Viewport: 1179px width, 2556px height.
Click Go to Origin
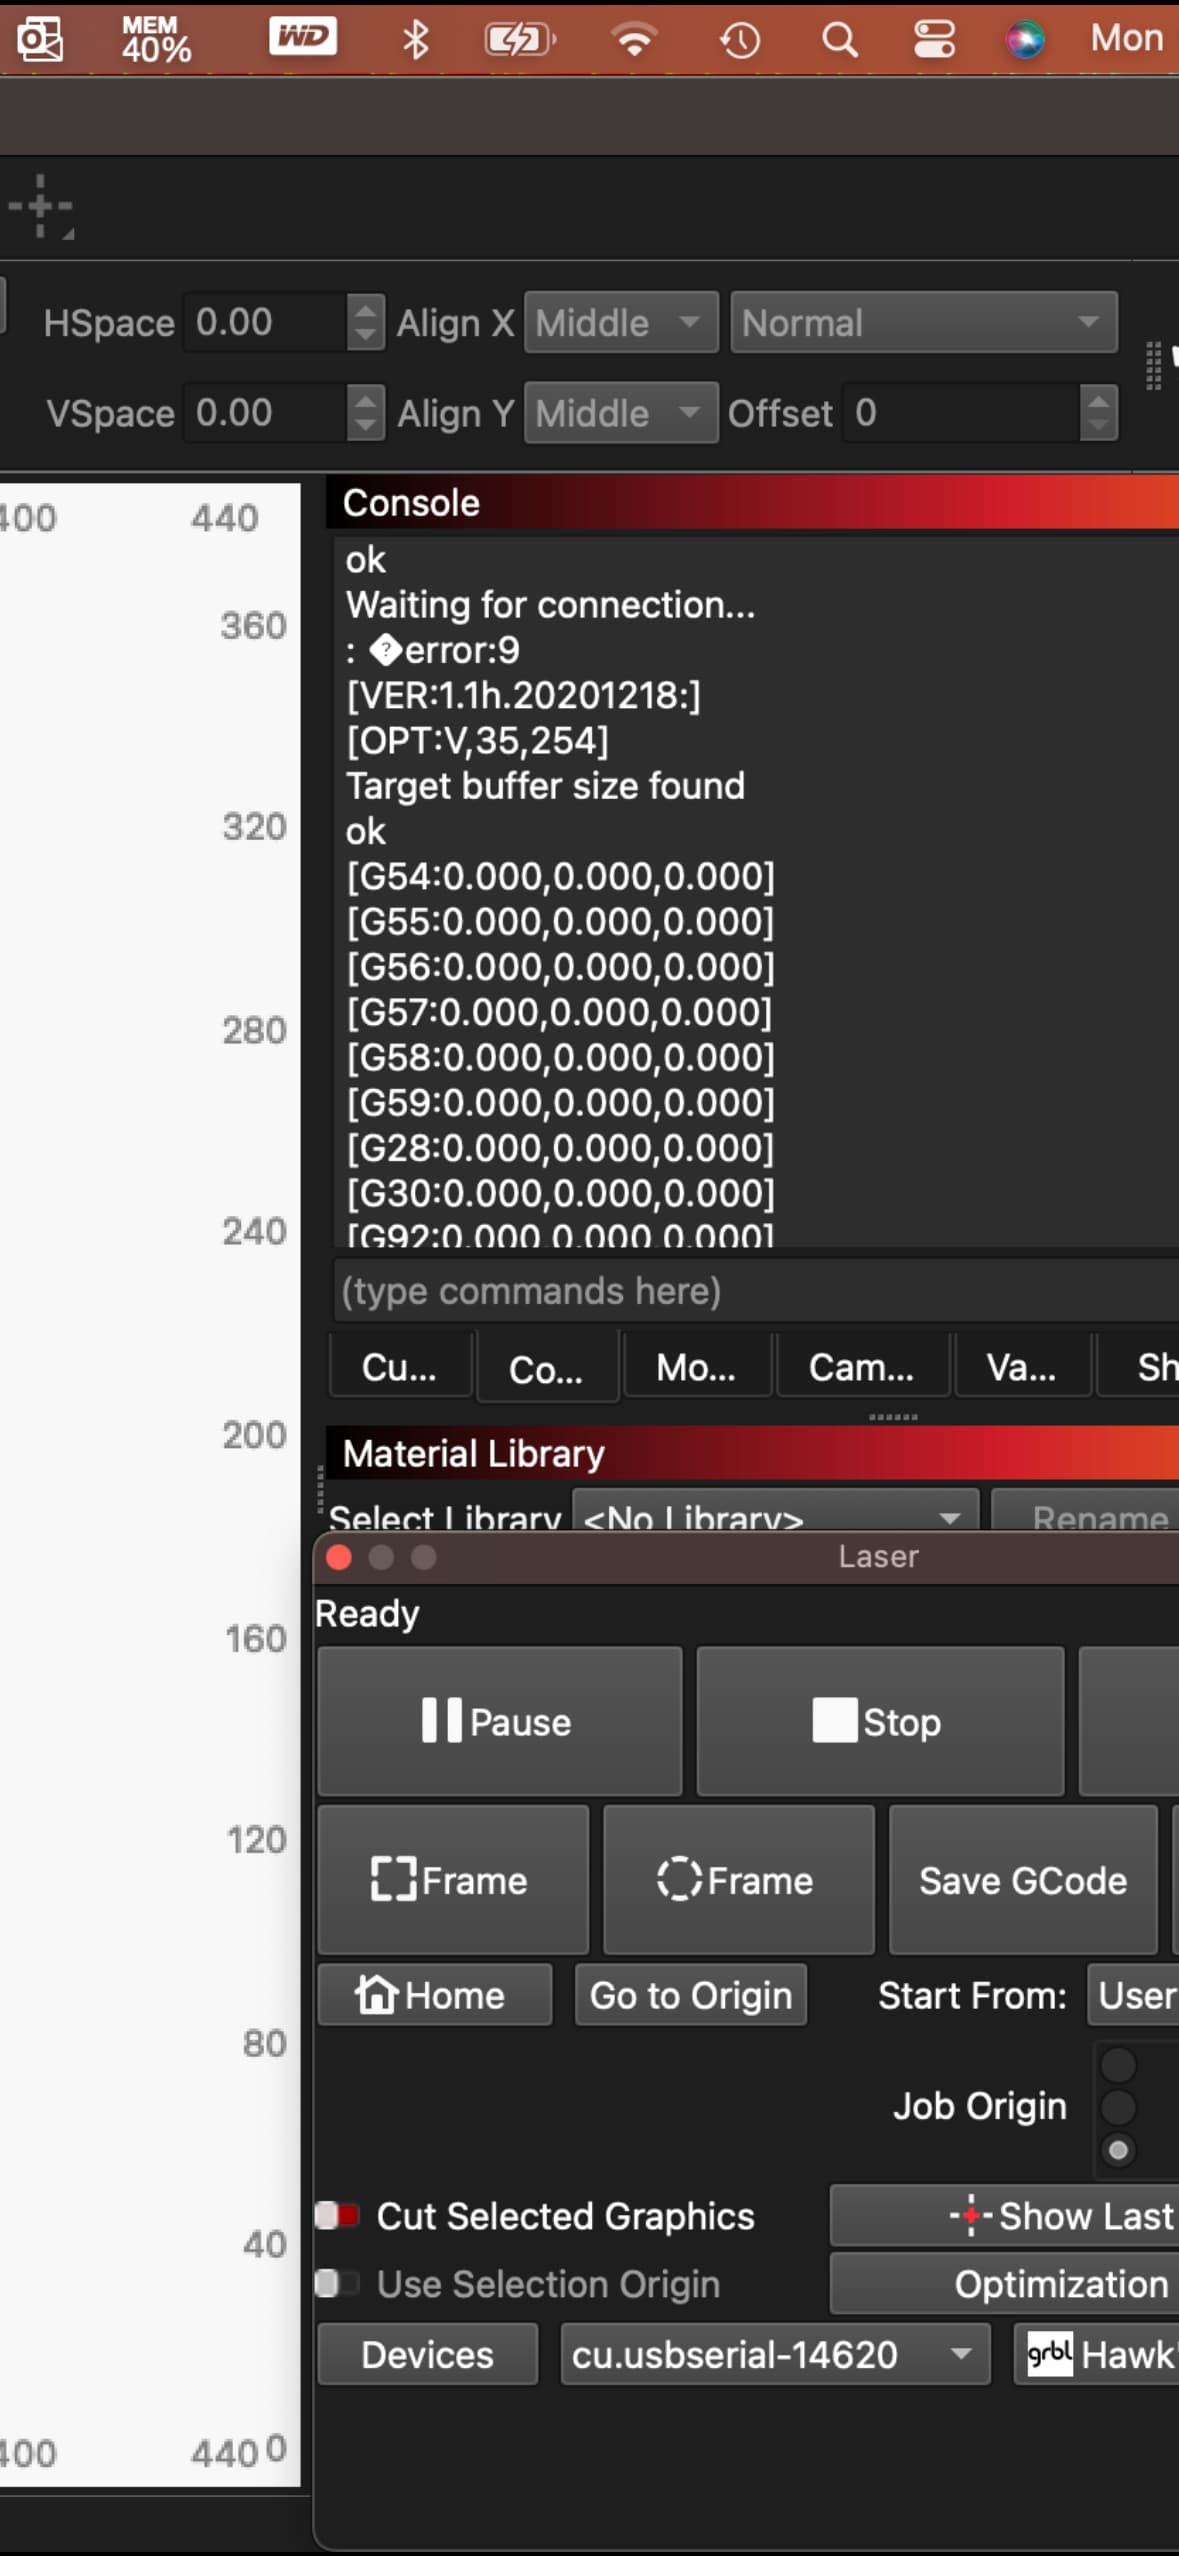click(x=691, y=1995)
